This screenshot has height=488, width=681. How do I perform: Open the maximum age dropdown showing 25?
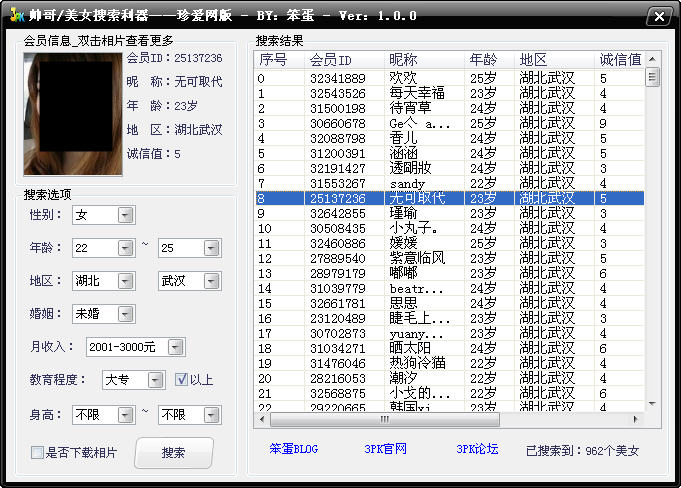pos(211,248)
